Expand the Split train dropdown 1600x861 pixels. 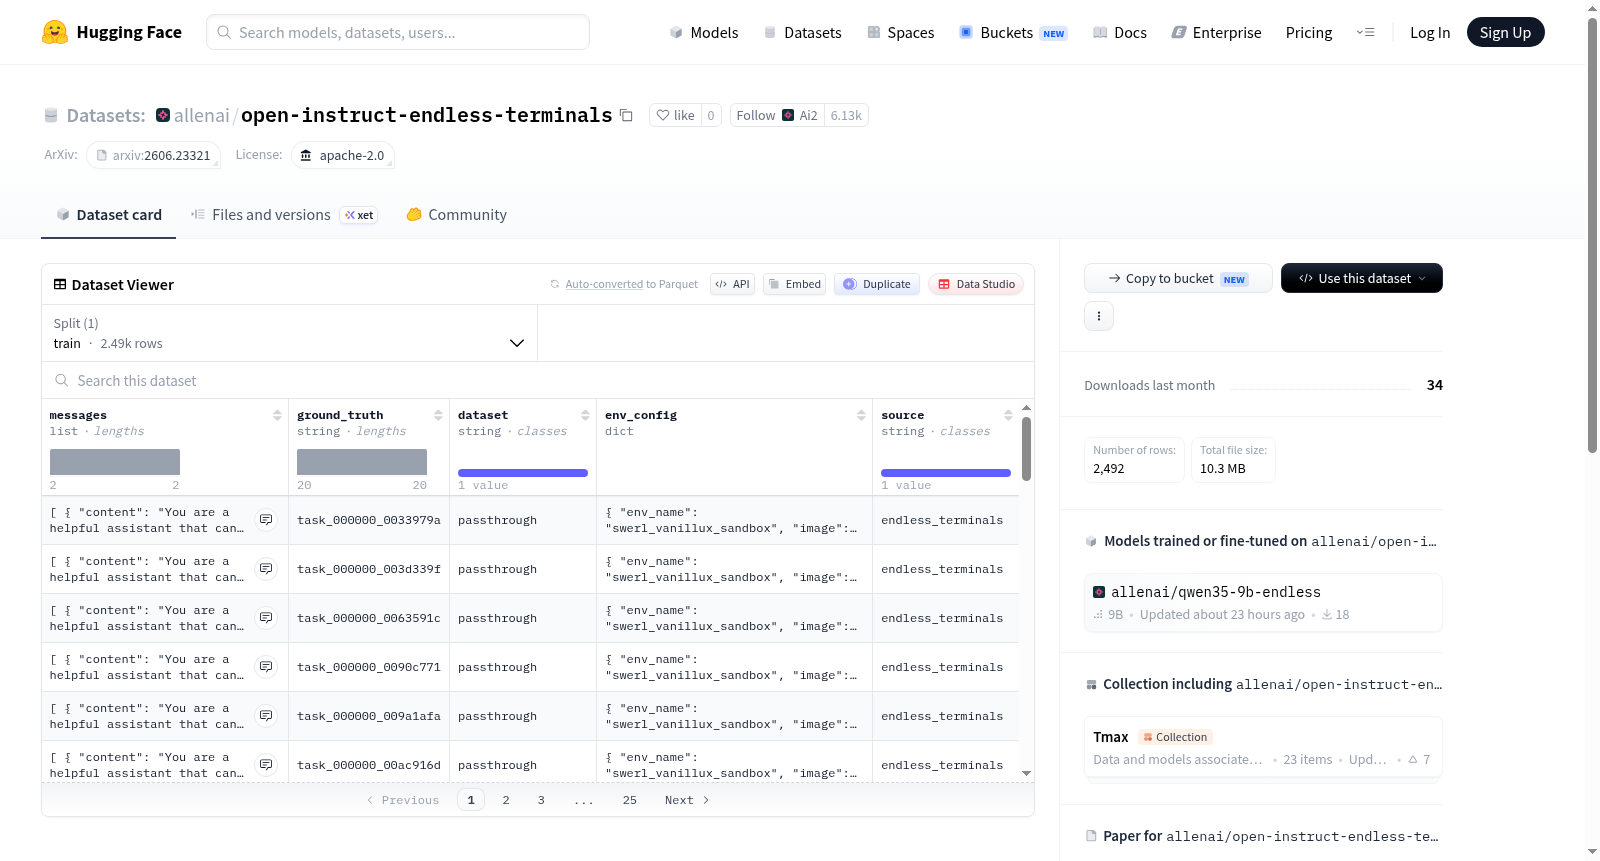[290, 333]
